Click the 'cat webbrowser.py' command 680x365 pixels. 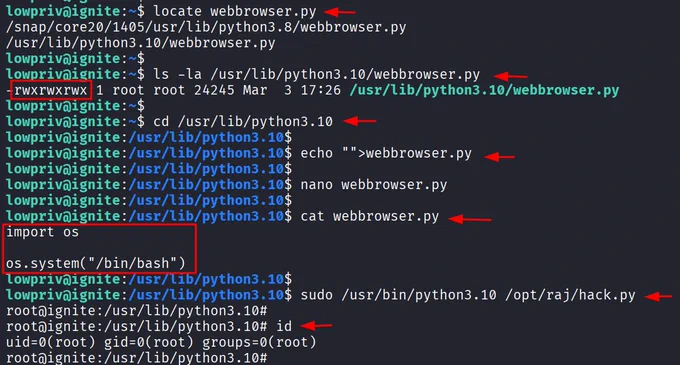(x=369, y=216)
